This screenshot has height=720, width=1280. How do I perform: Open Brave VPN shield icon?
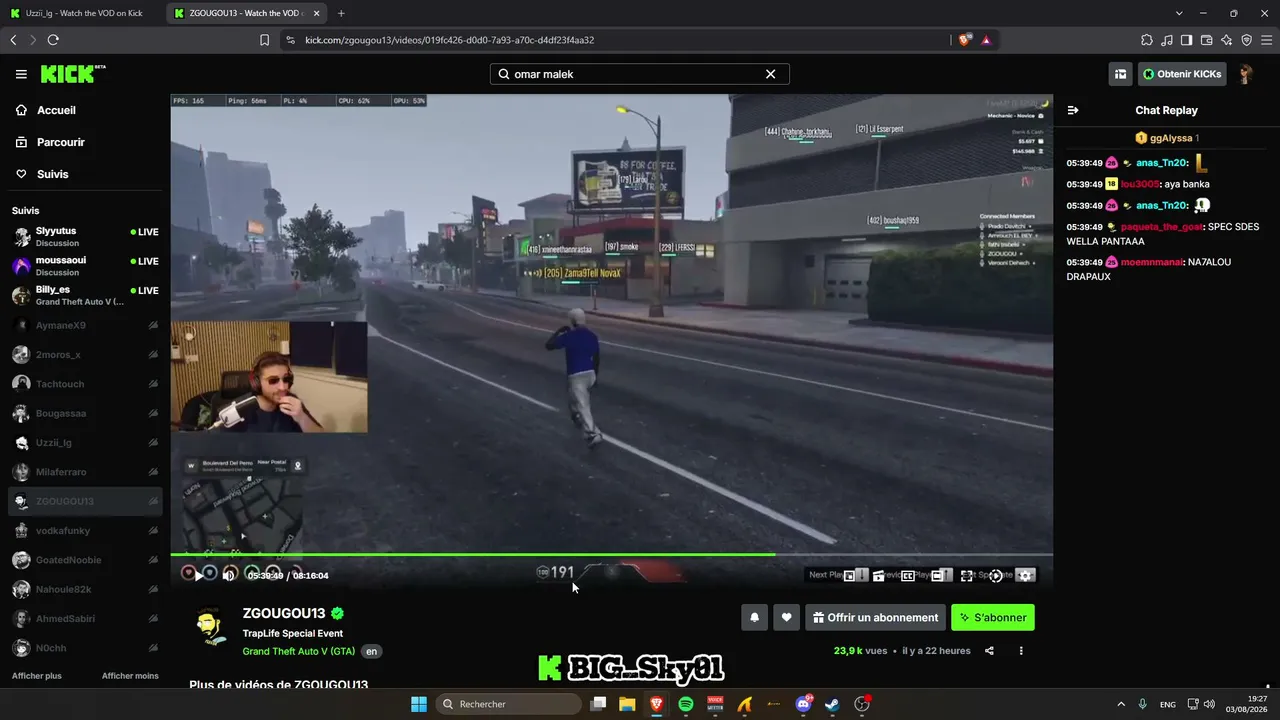coord(1246,40)
